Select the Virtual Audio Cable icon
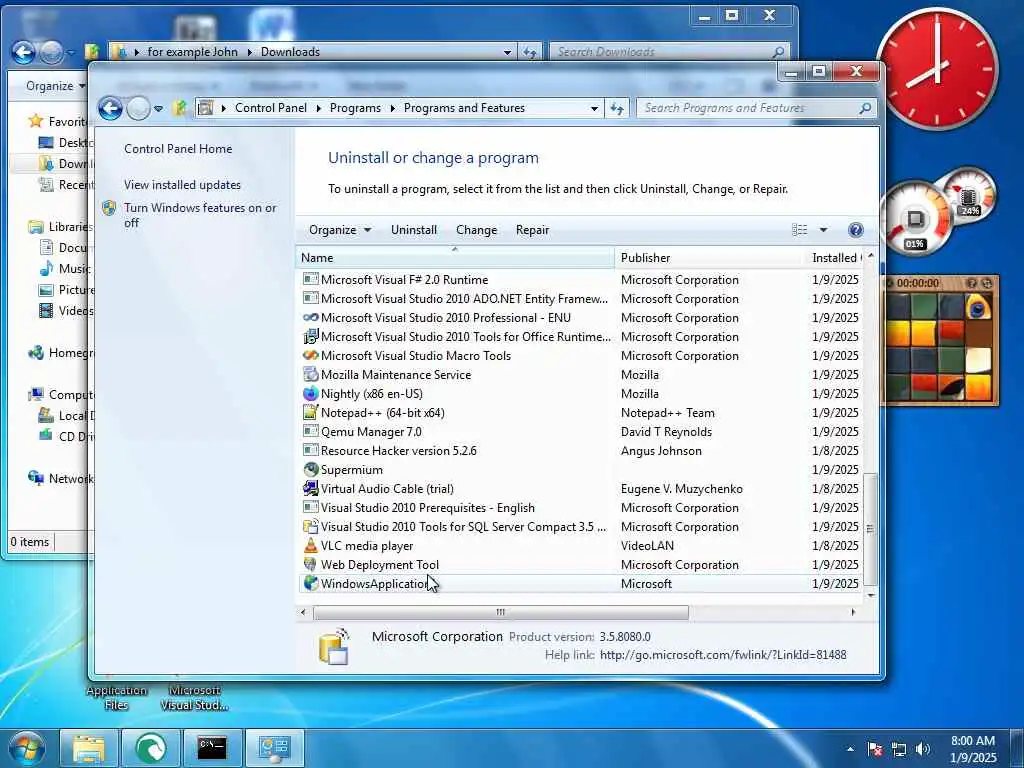 click(x=311, y=488)
